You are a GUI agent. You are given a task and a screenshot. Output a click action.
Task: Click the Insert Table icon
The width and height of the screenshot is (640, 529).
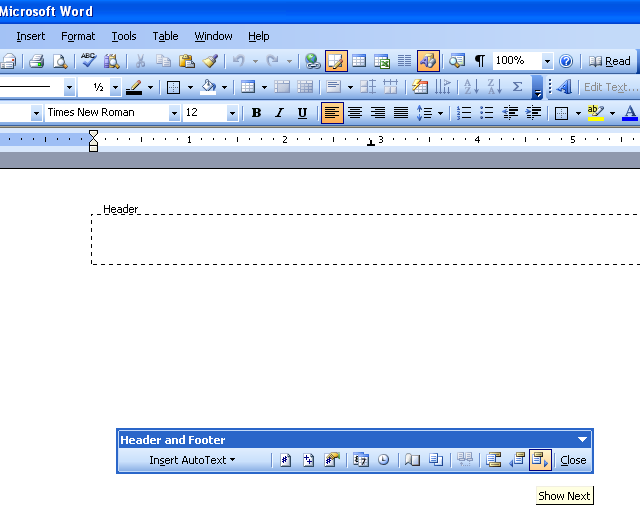coord(359,61)
